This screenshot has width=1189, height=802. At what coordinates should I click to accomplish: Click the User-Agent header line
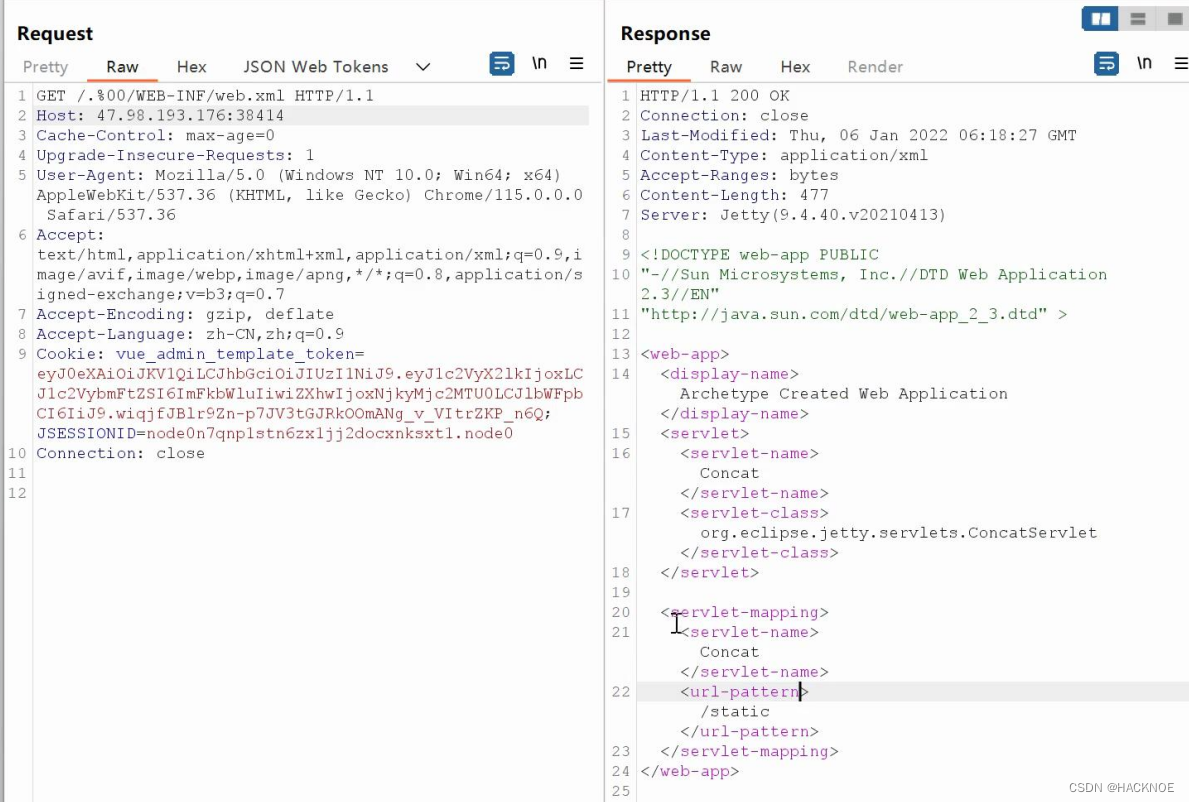[309, 195]
